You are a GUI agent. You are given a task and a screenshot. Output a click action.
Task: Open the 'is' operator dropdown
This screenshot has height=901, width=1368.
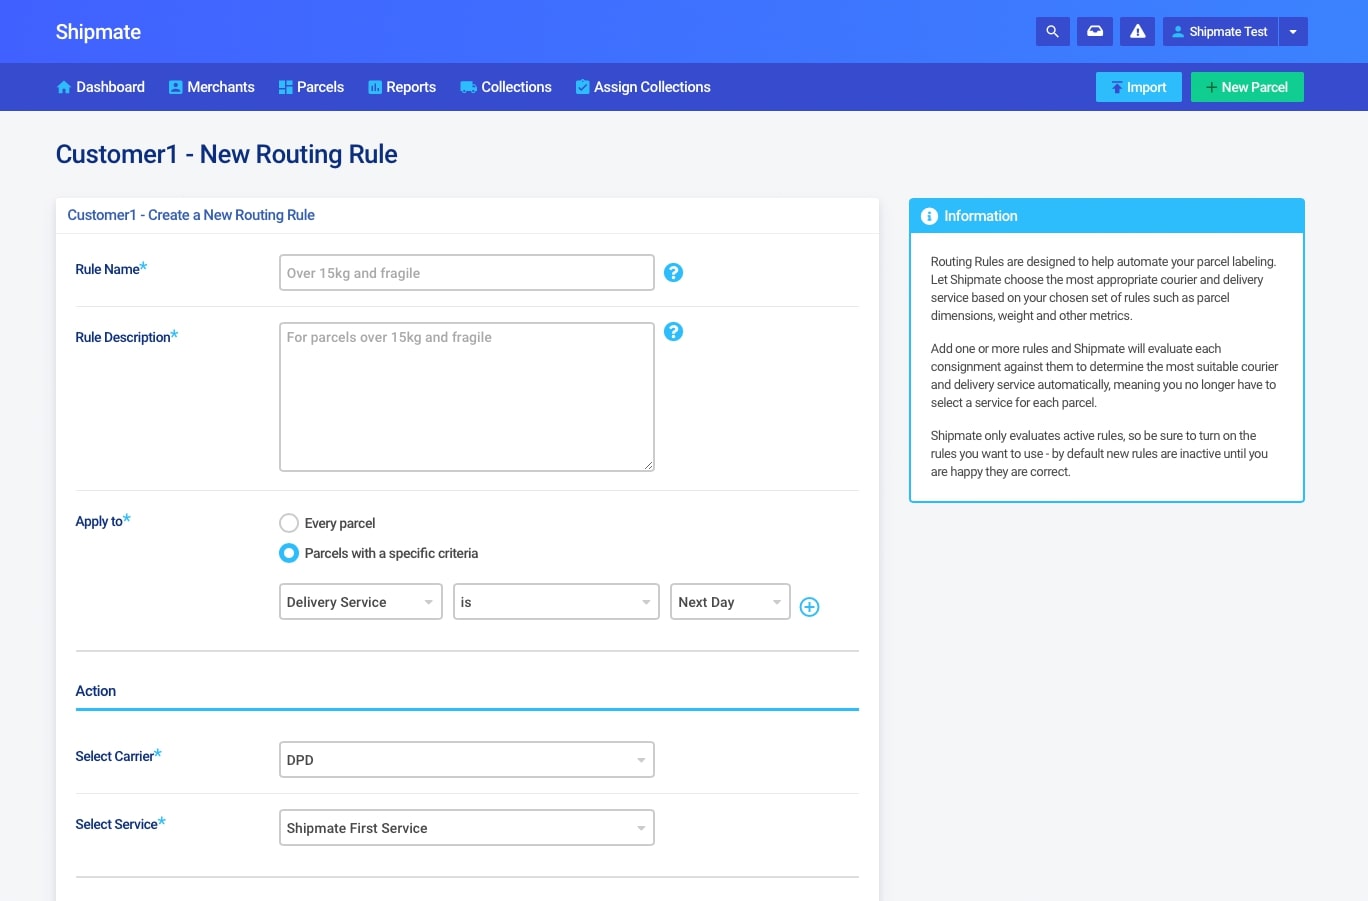556,602
